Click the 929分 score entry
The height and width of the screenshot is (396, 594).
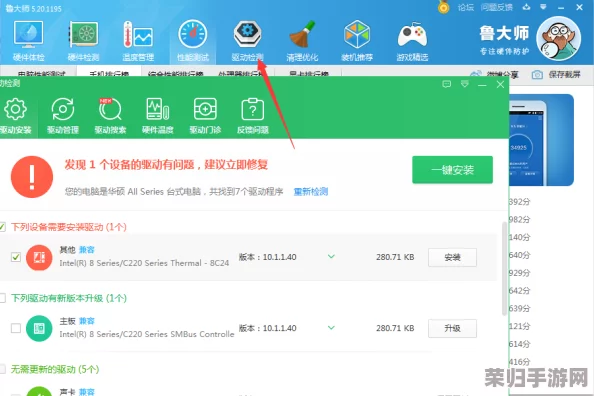519,273
